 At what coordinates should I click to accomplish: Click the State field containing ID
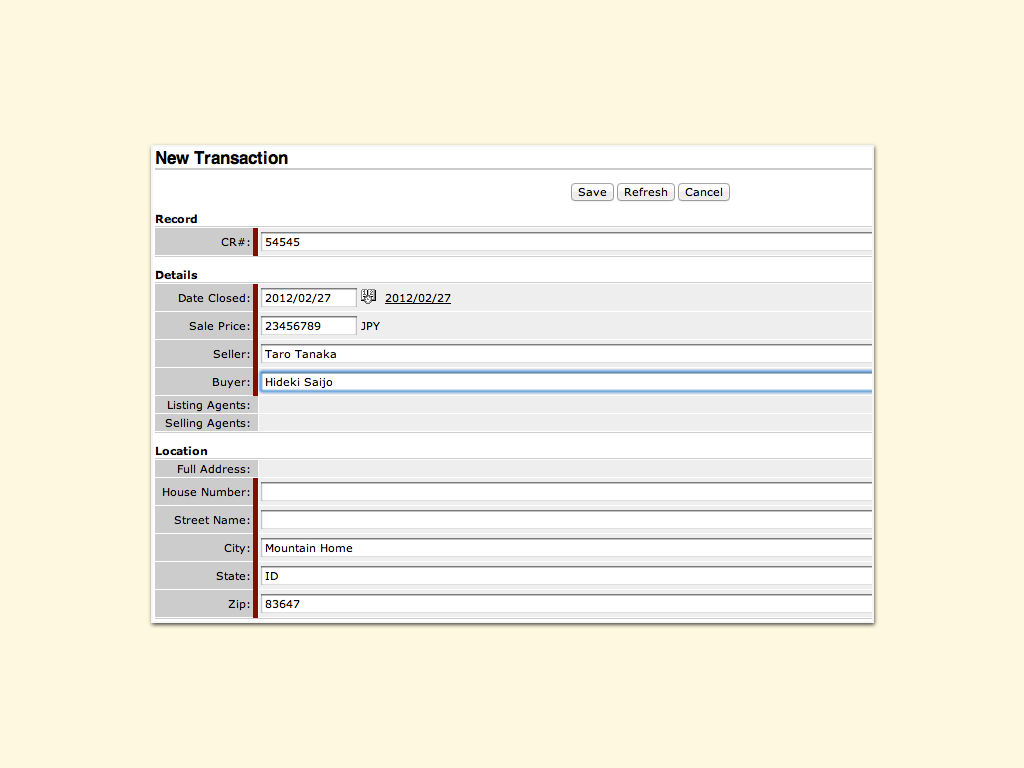tap(565, 576)
